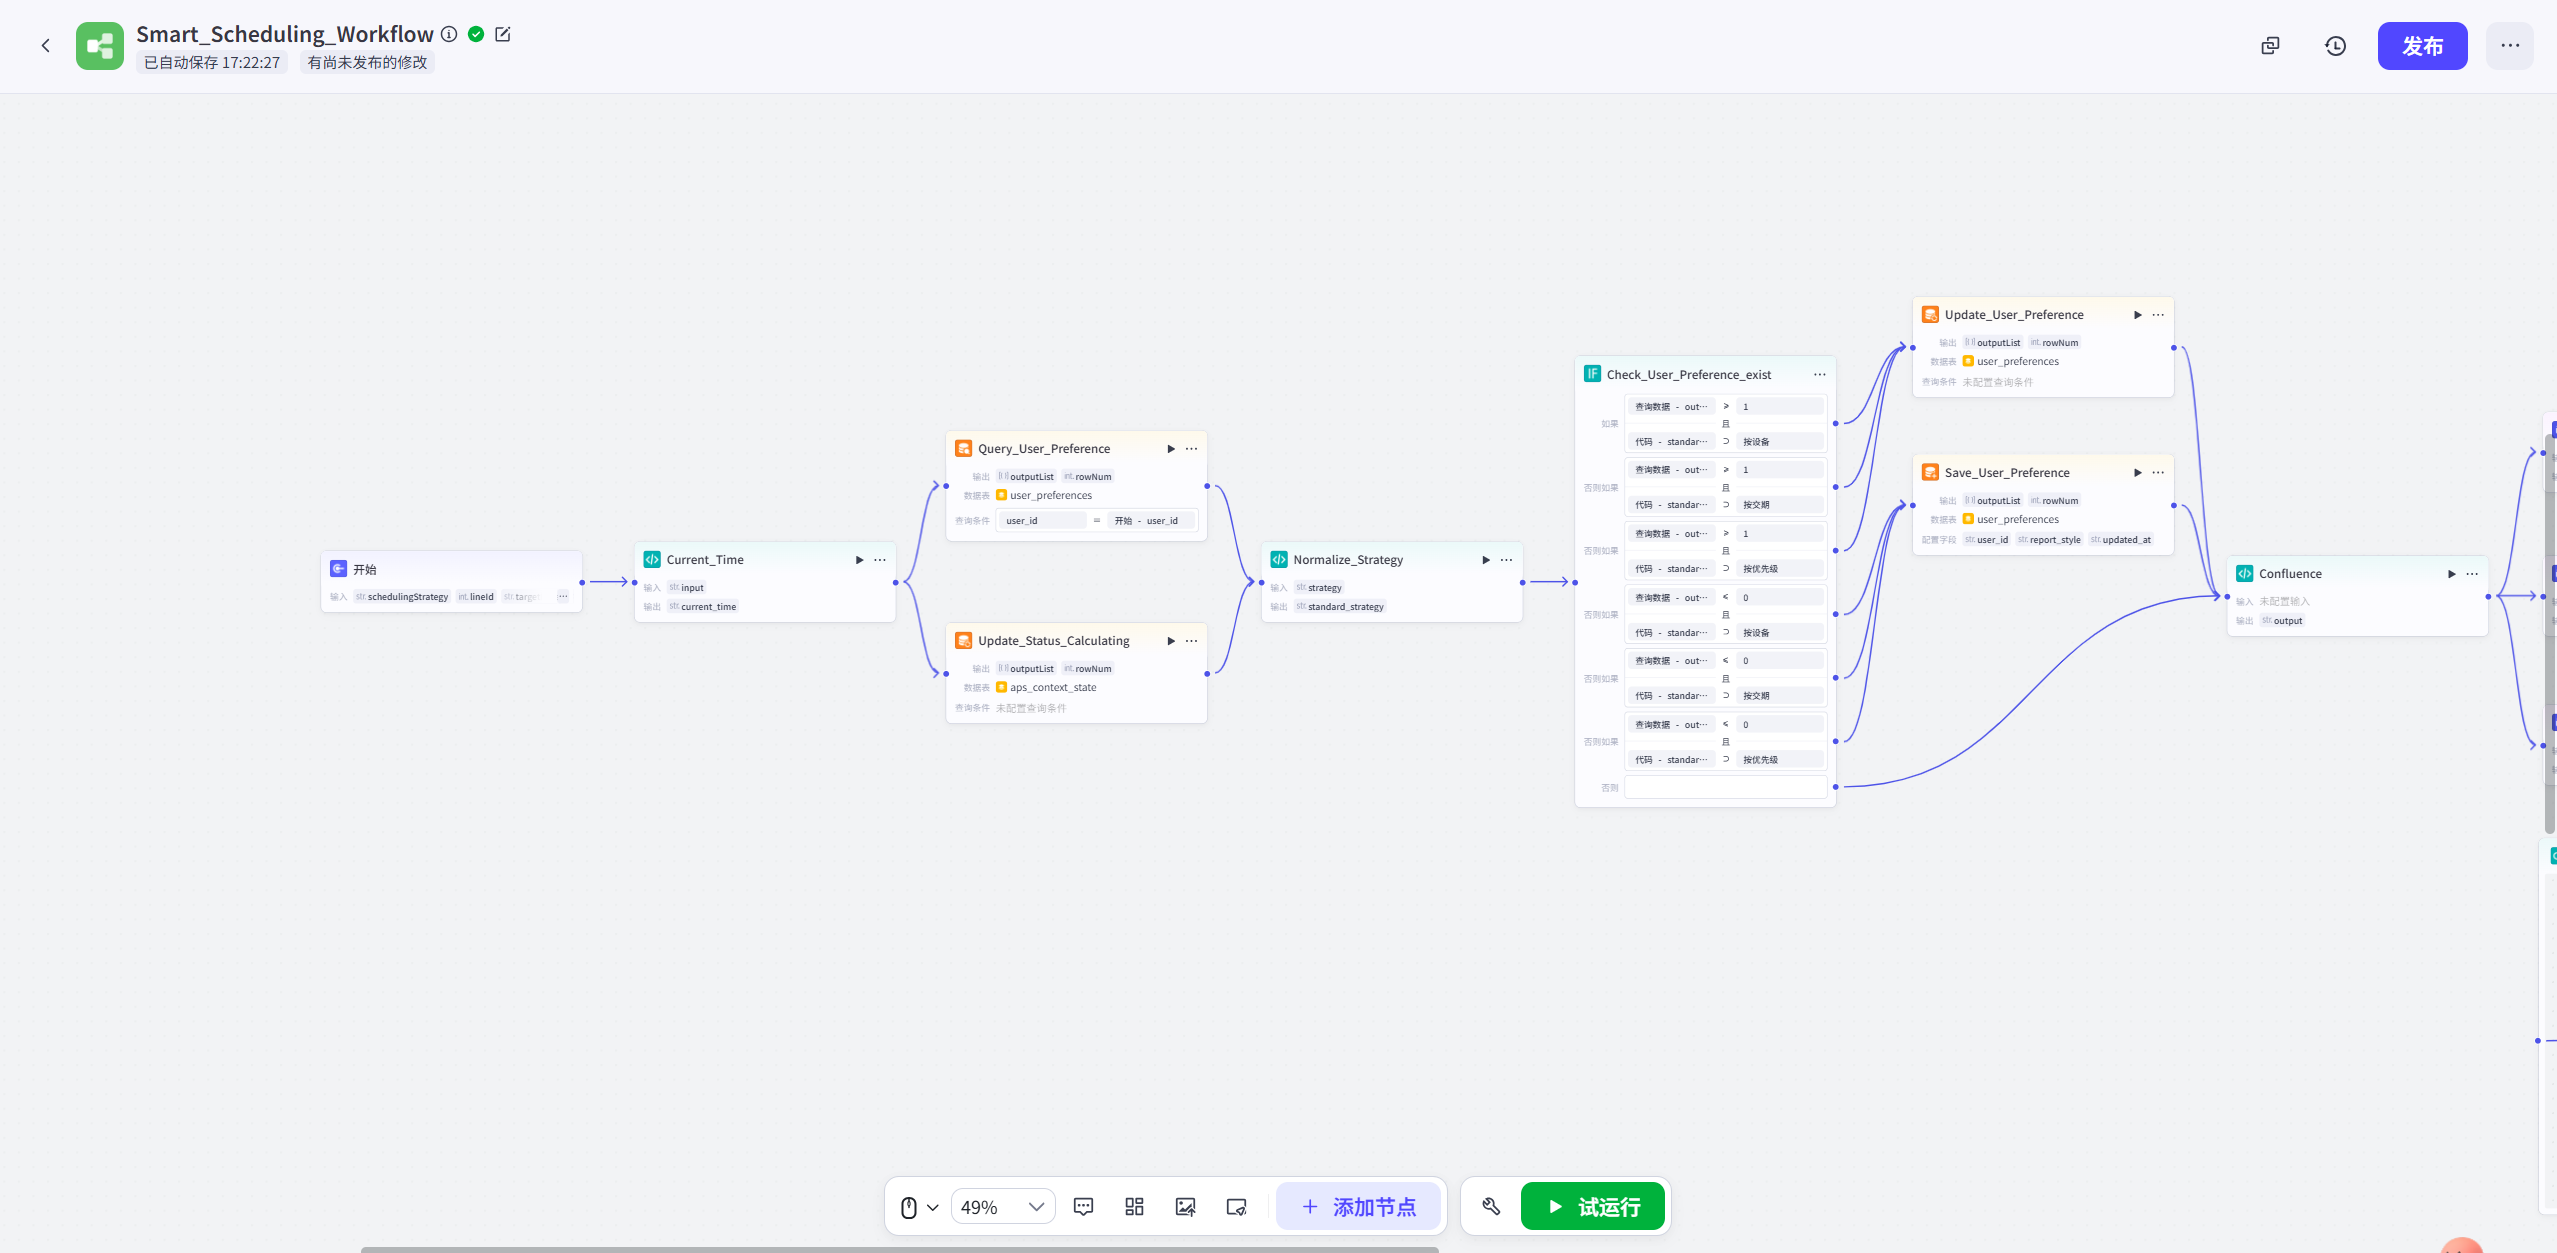This screenshot has width=2557, height=1253.
Task: Publish the workflow with 发布
Action: pyautogui.click(x=2422, y=46)
